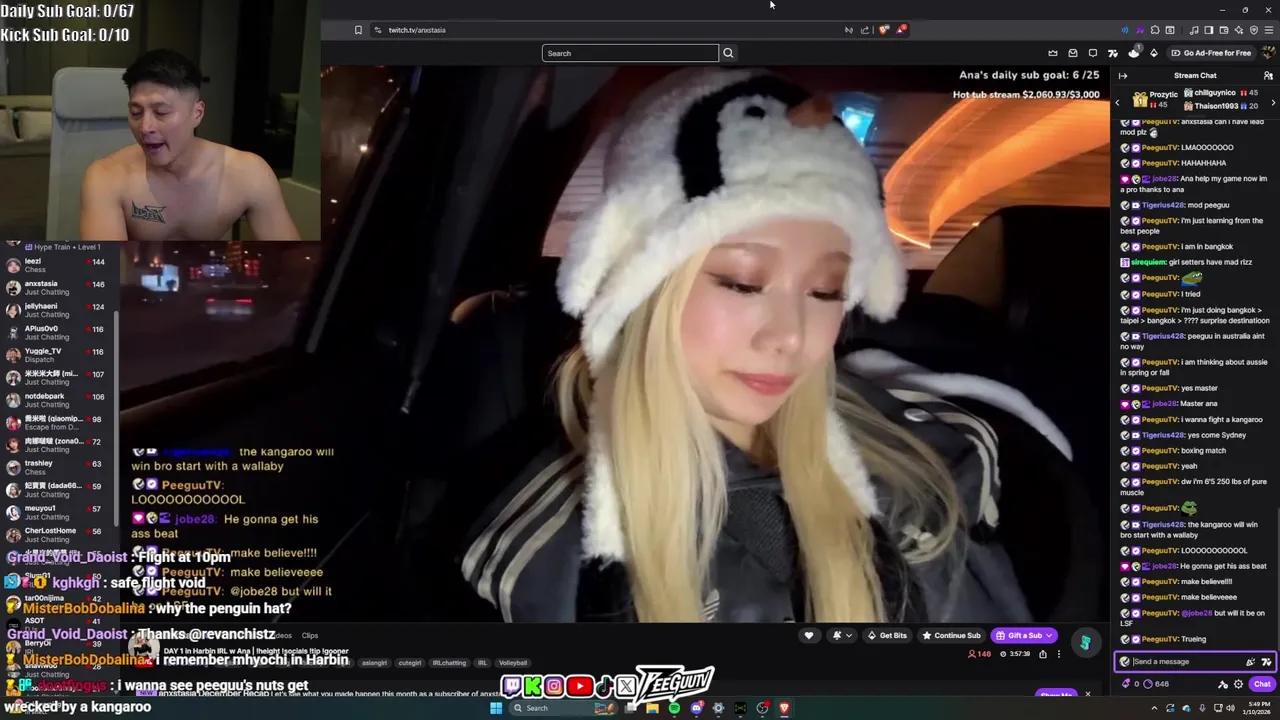This screenshot has width=1280, height=720.
Task: Select CherLostHome channel in sidebar
Action: click(60, 535)
